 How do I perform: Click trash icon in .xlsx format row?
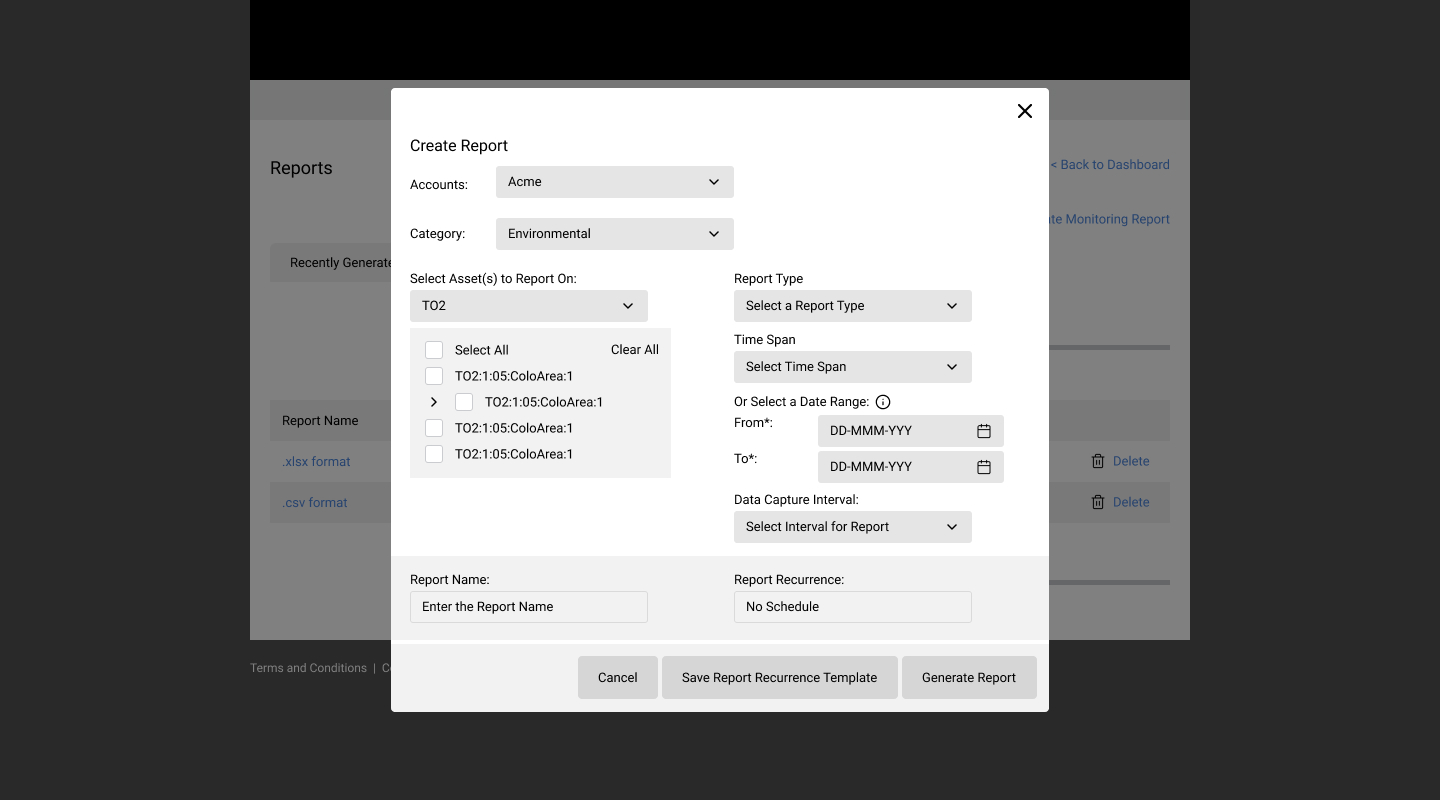1098,461
